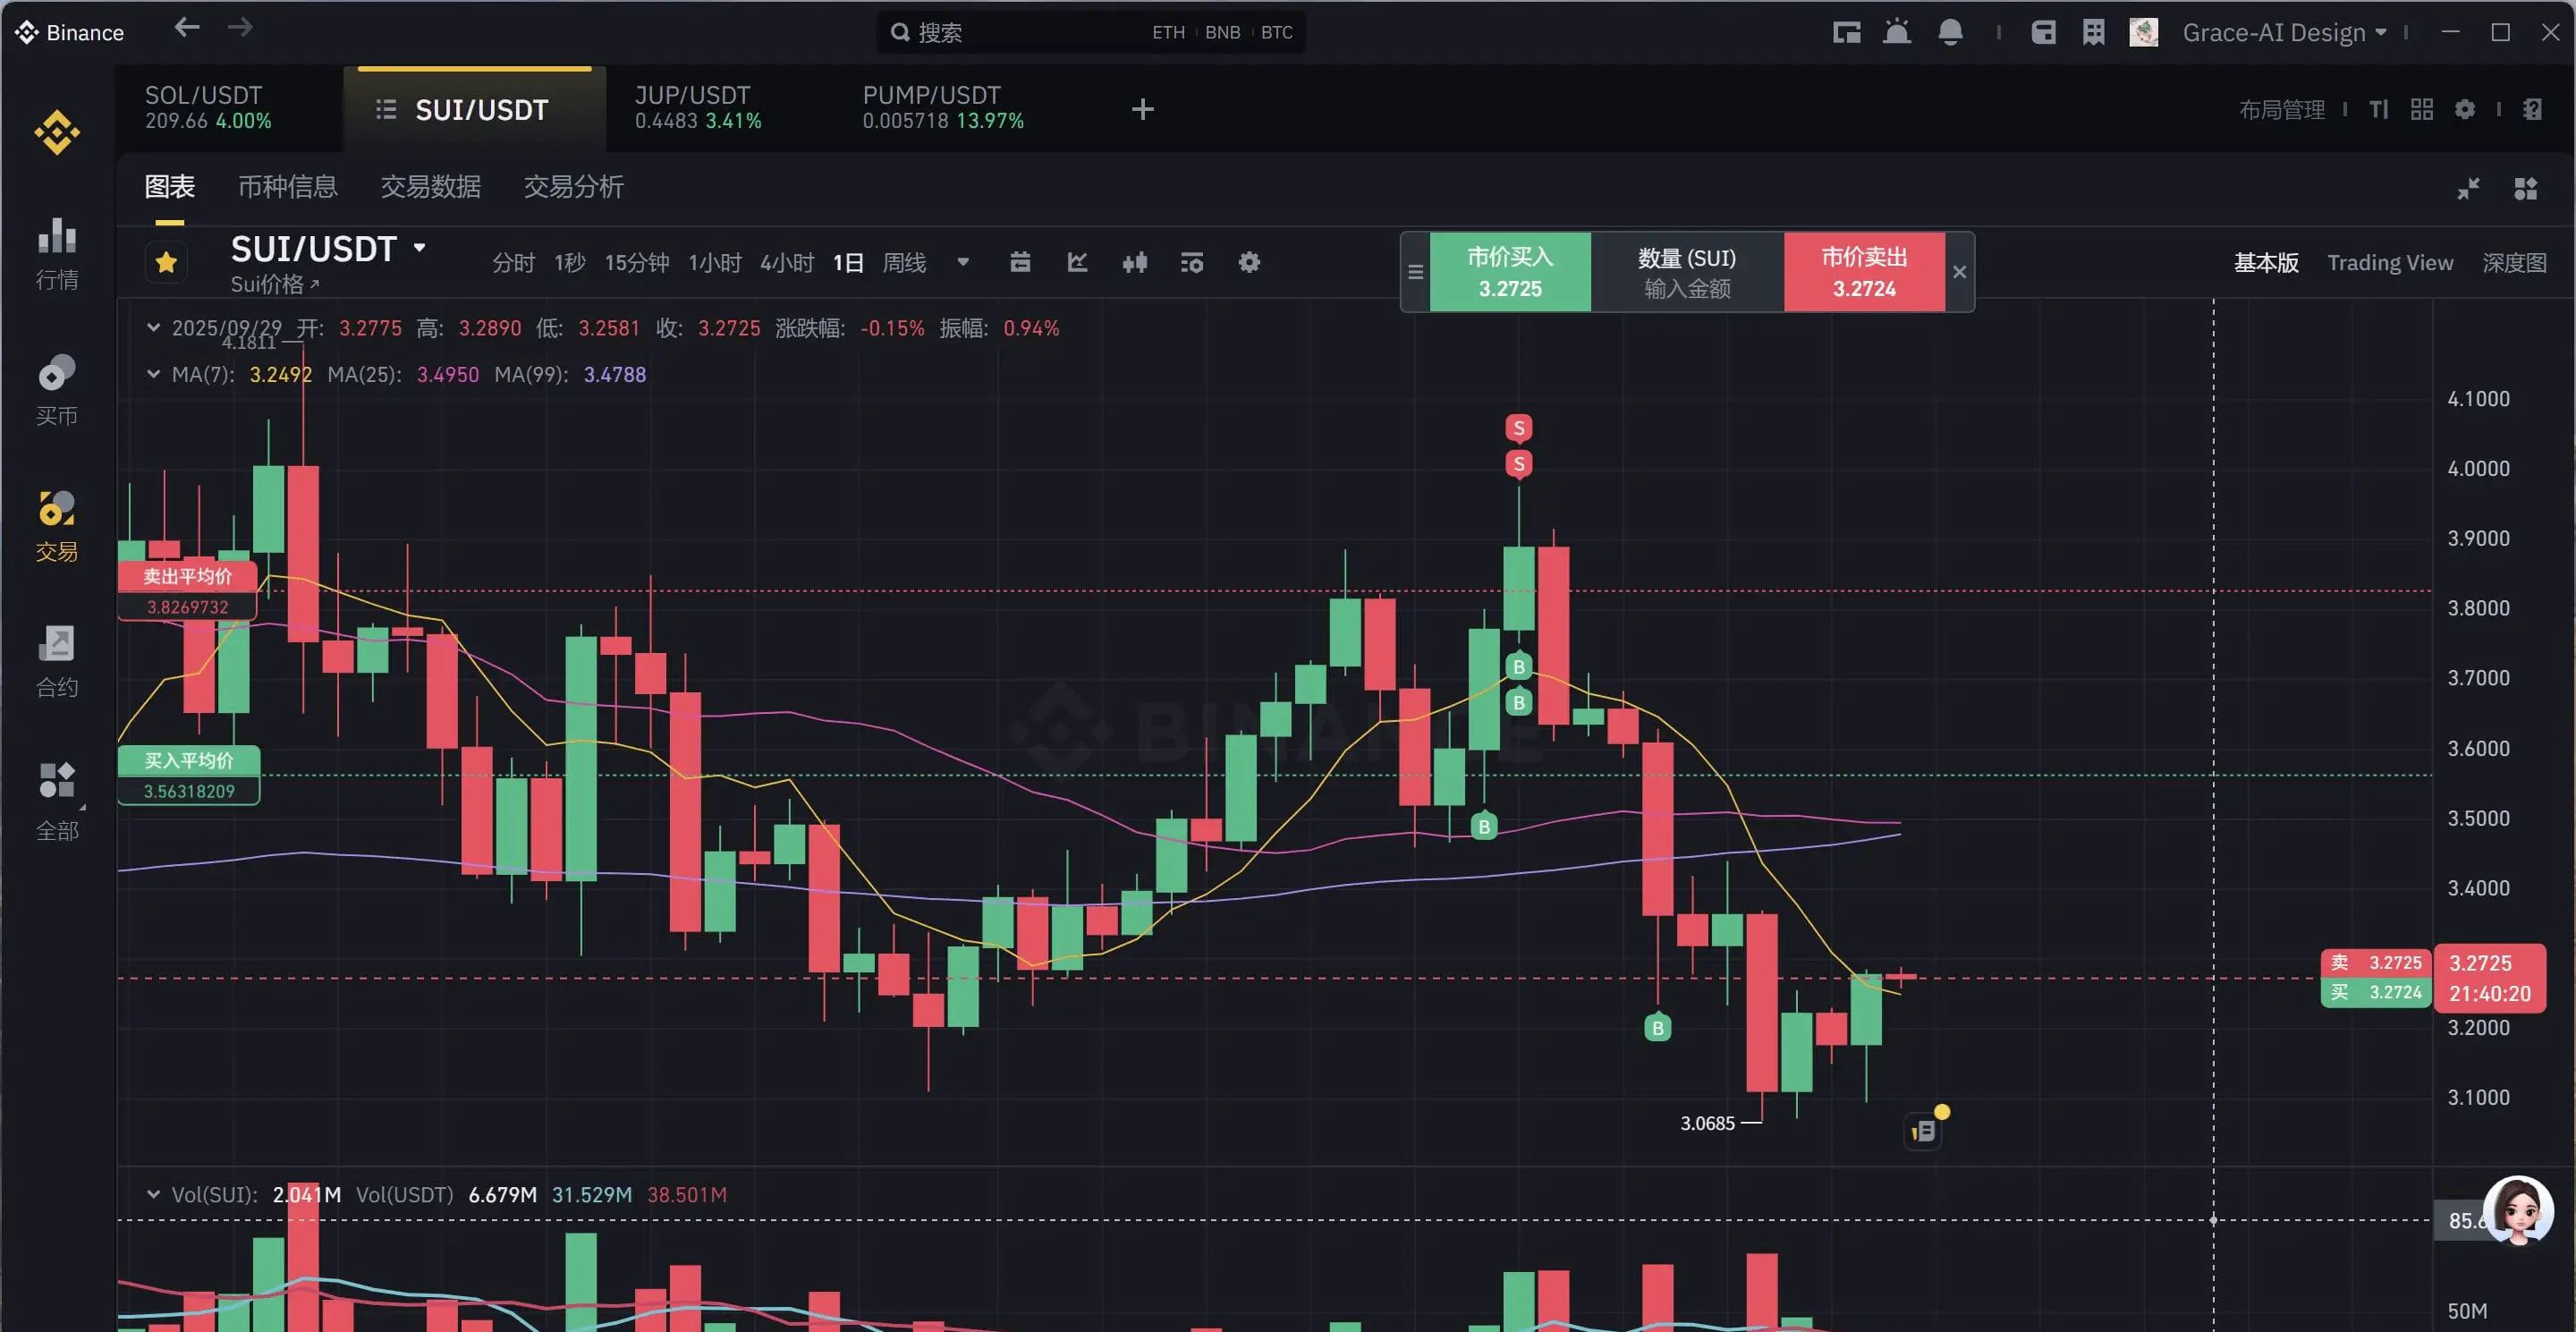This screenshot has height=1332, width=2576.
Task: Open the candlestick chart type icon
Action: [1134, 262]
